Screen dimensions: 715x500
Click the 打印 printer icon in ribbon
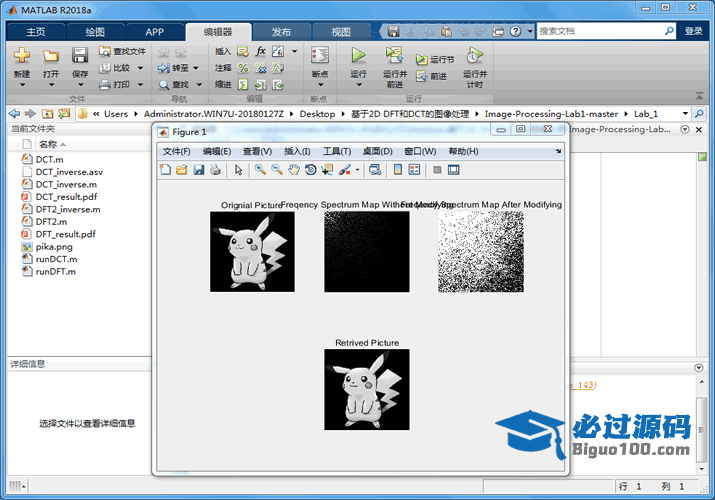coord(105,85)
